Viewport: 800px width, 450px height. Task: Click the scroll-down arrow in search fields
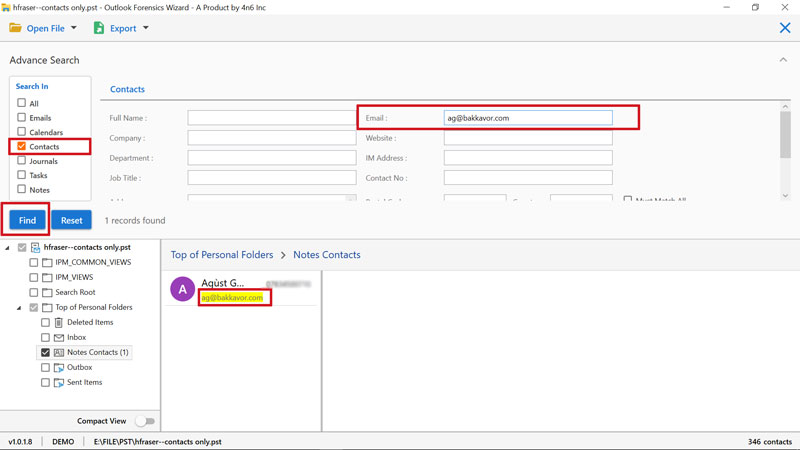point(785,195)
